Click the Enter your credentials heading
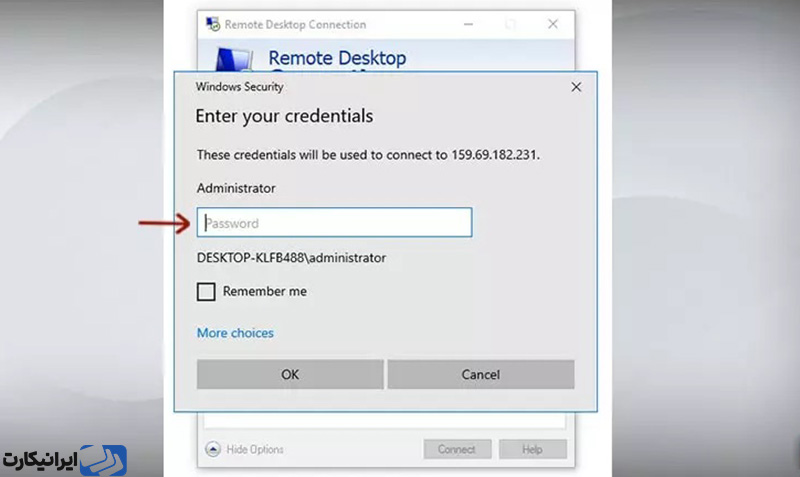 [x=284, y=116]
